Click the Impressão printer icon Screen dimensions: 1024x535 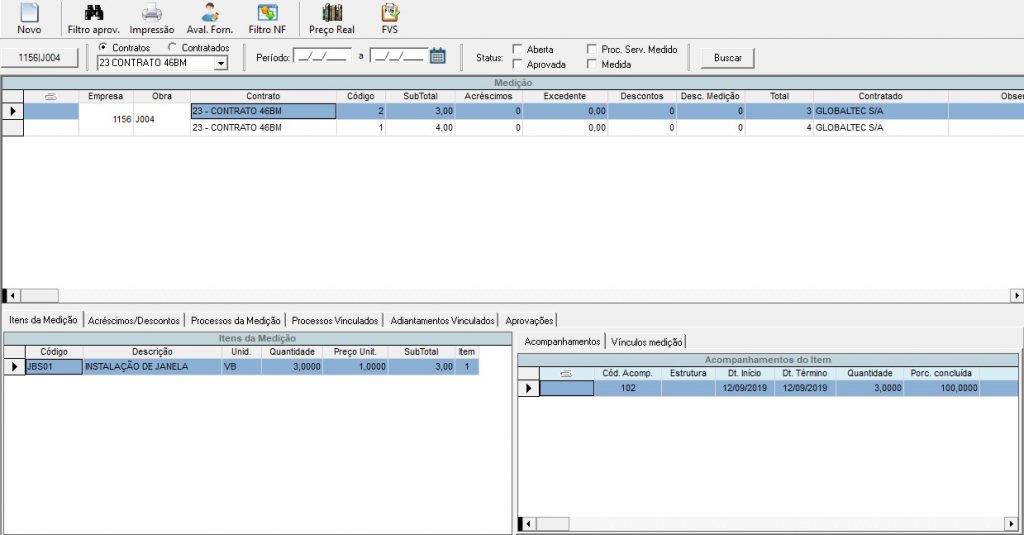pyautogui.click(x=151, y=14)
